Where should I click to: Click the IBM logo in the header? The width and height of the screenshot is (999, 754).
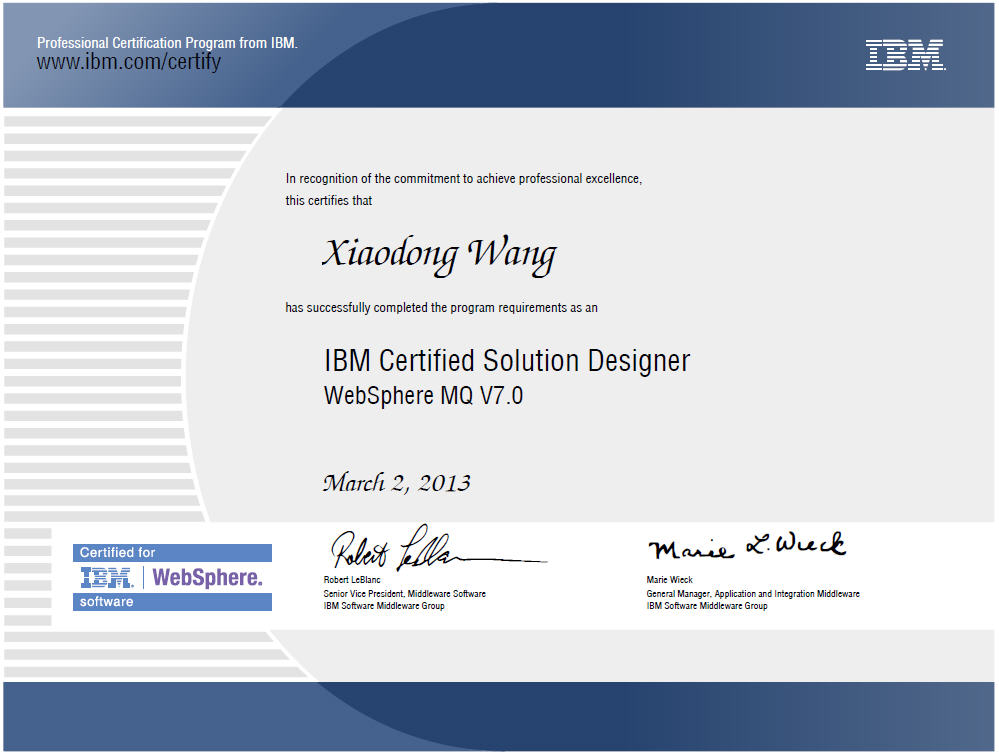pos(905,55)
